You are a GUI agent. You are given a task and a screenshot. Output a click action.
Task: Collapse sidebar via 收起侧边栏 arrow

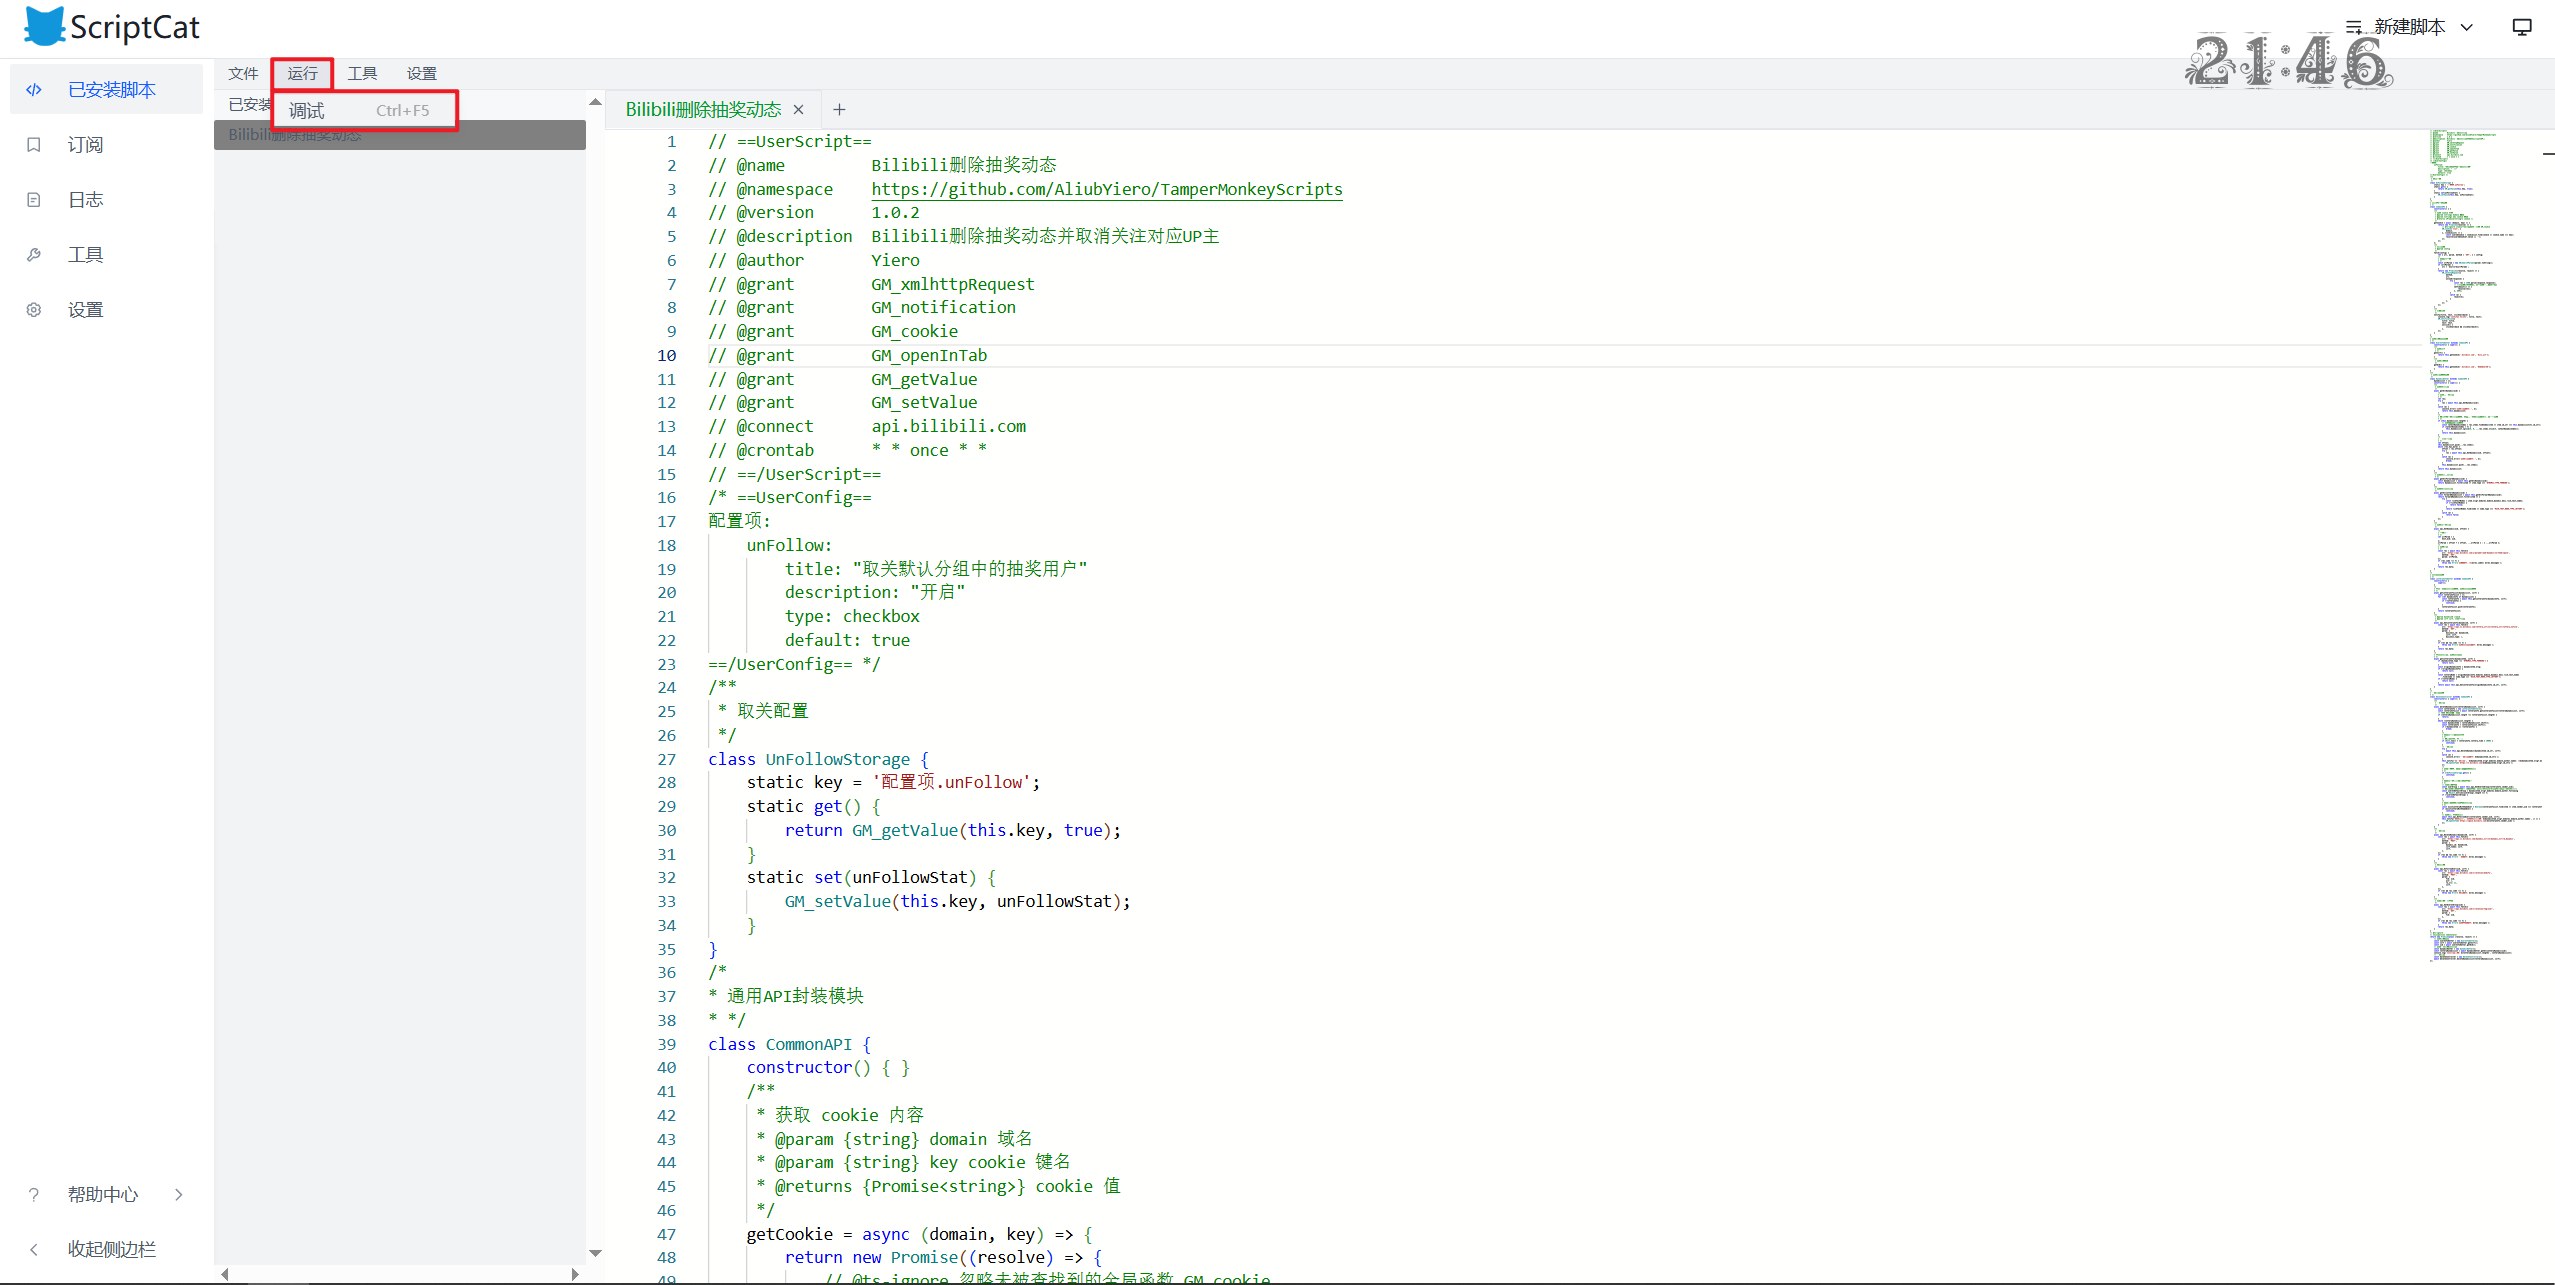tap(34, 1249)
